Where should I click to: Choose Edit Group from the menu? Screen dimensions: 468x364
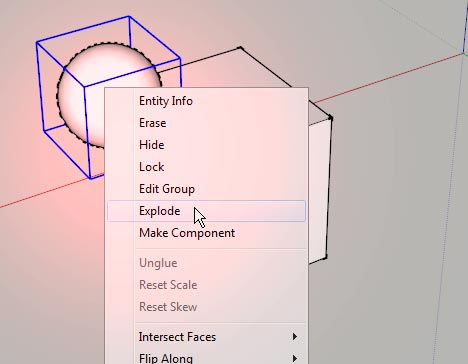point(206,189)
